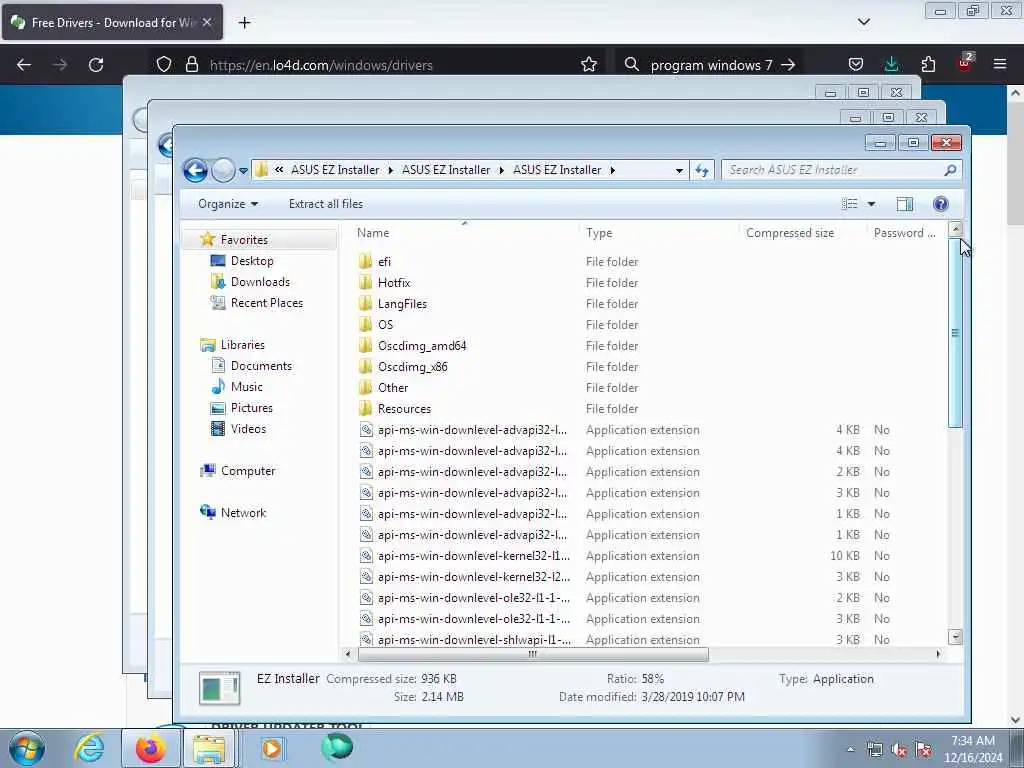The height and width of the screenshot is (768, 1024).
Task: Open List all tabs dropdown in Firefox
Action: coord(863,22)
